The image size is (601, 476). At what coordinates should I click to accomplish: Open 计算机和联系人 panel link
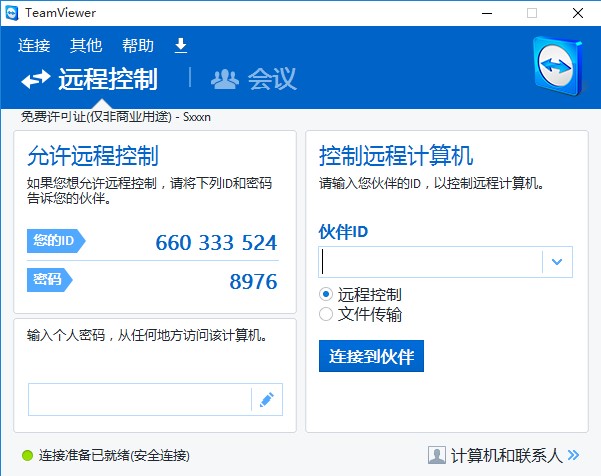coord(507,455)
